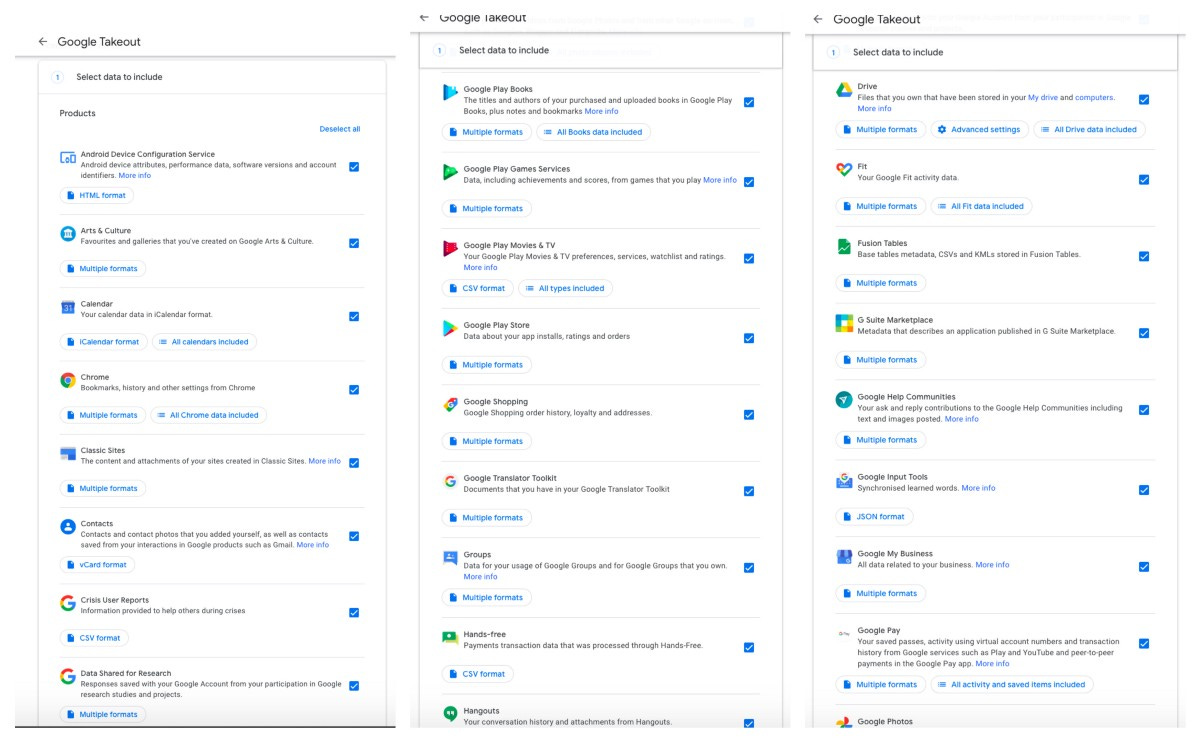Click the G Suite Marketplace icon

844,323
